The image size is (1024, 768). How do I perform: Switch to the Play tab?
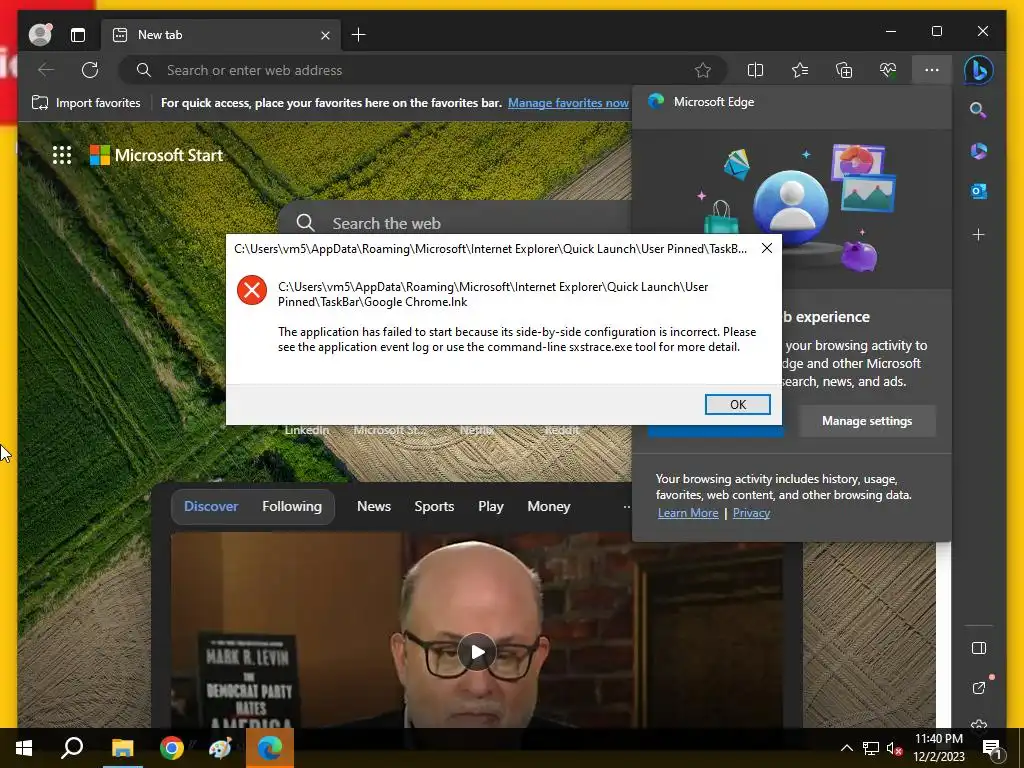pyautogui.click(x=490, y=506)
